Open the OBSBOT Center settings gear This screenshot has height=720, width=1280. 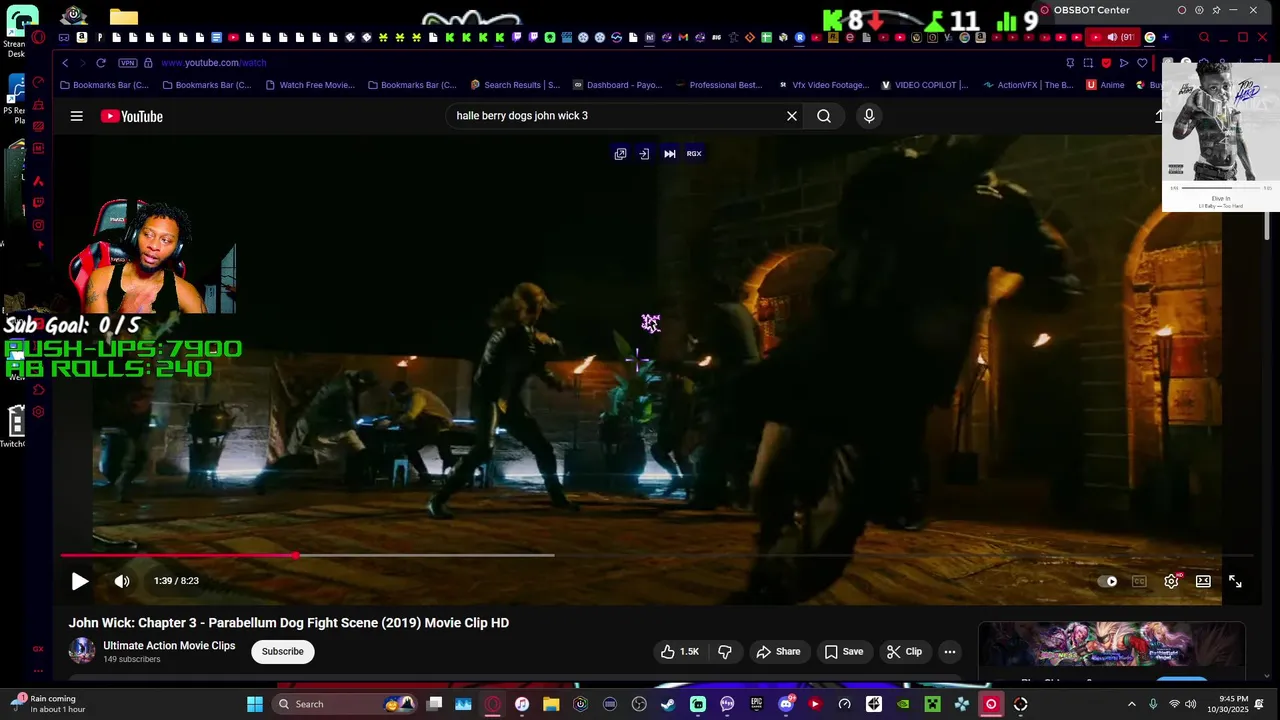[1199, 10]
